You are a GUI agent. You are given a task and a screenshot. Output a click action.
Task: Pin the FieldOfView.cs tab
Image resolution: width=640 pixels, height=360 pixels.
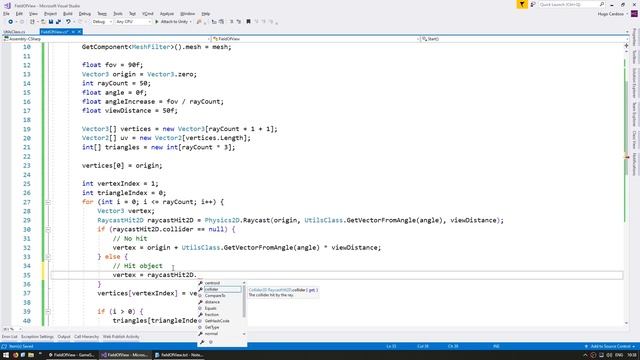[73, 31]
